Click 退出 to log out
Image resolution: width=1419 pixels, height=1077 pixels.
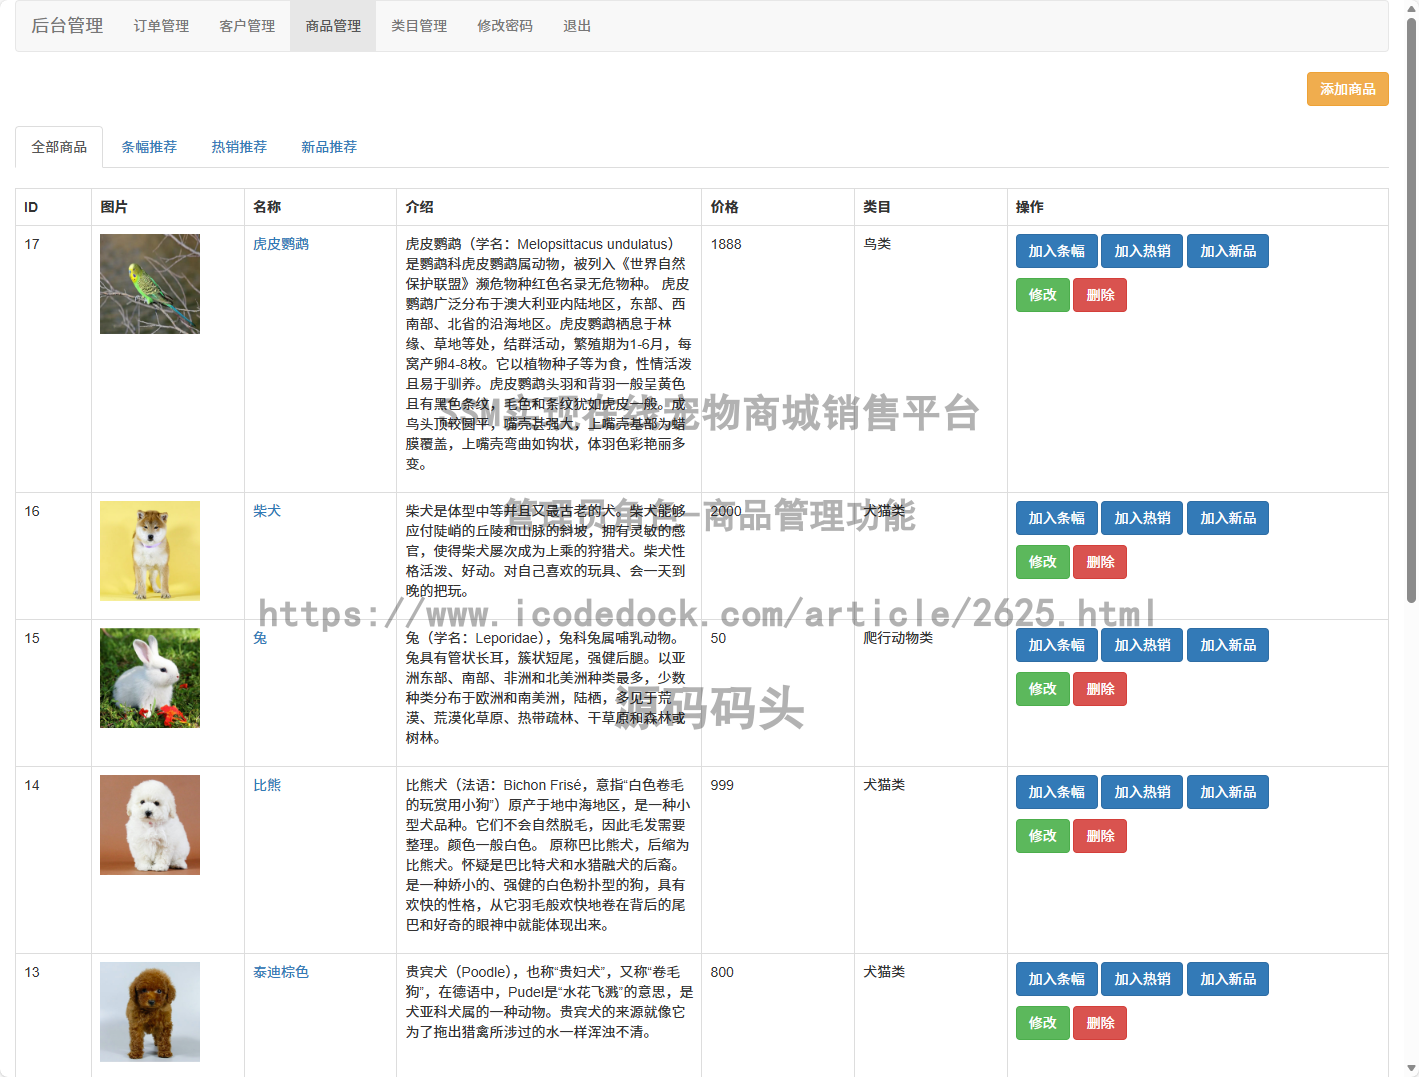click(577, 26)
